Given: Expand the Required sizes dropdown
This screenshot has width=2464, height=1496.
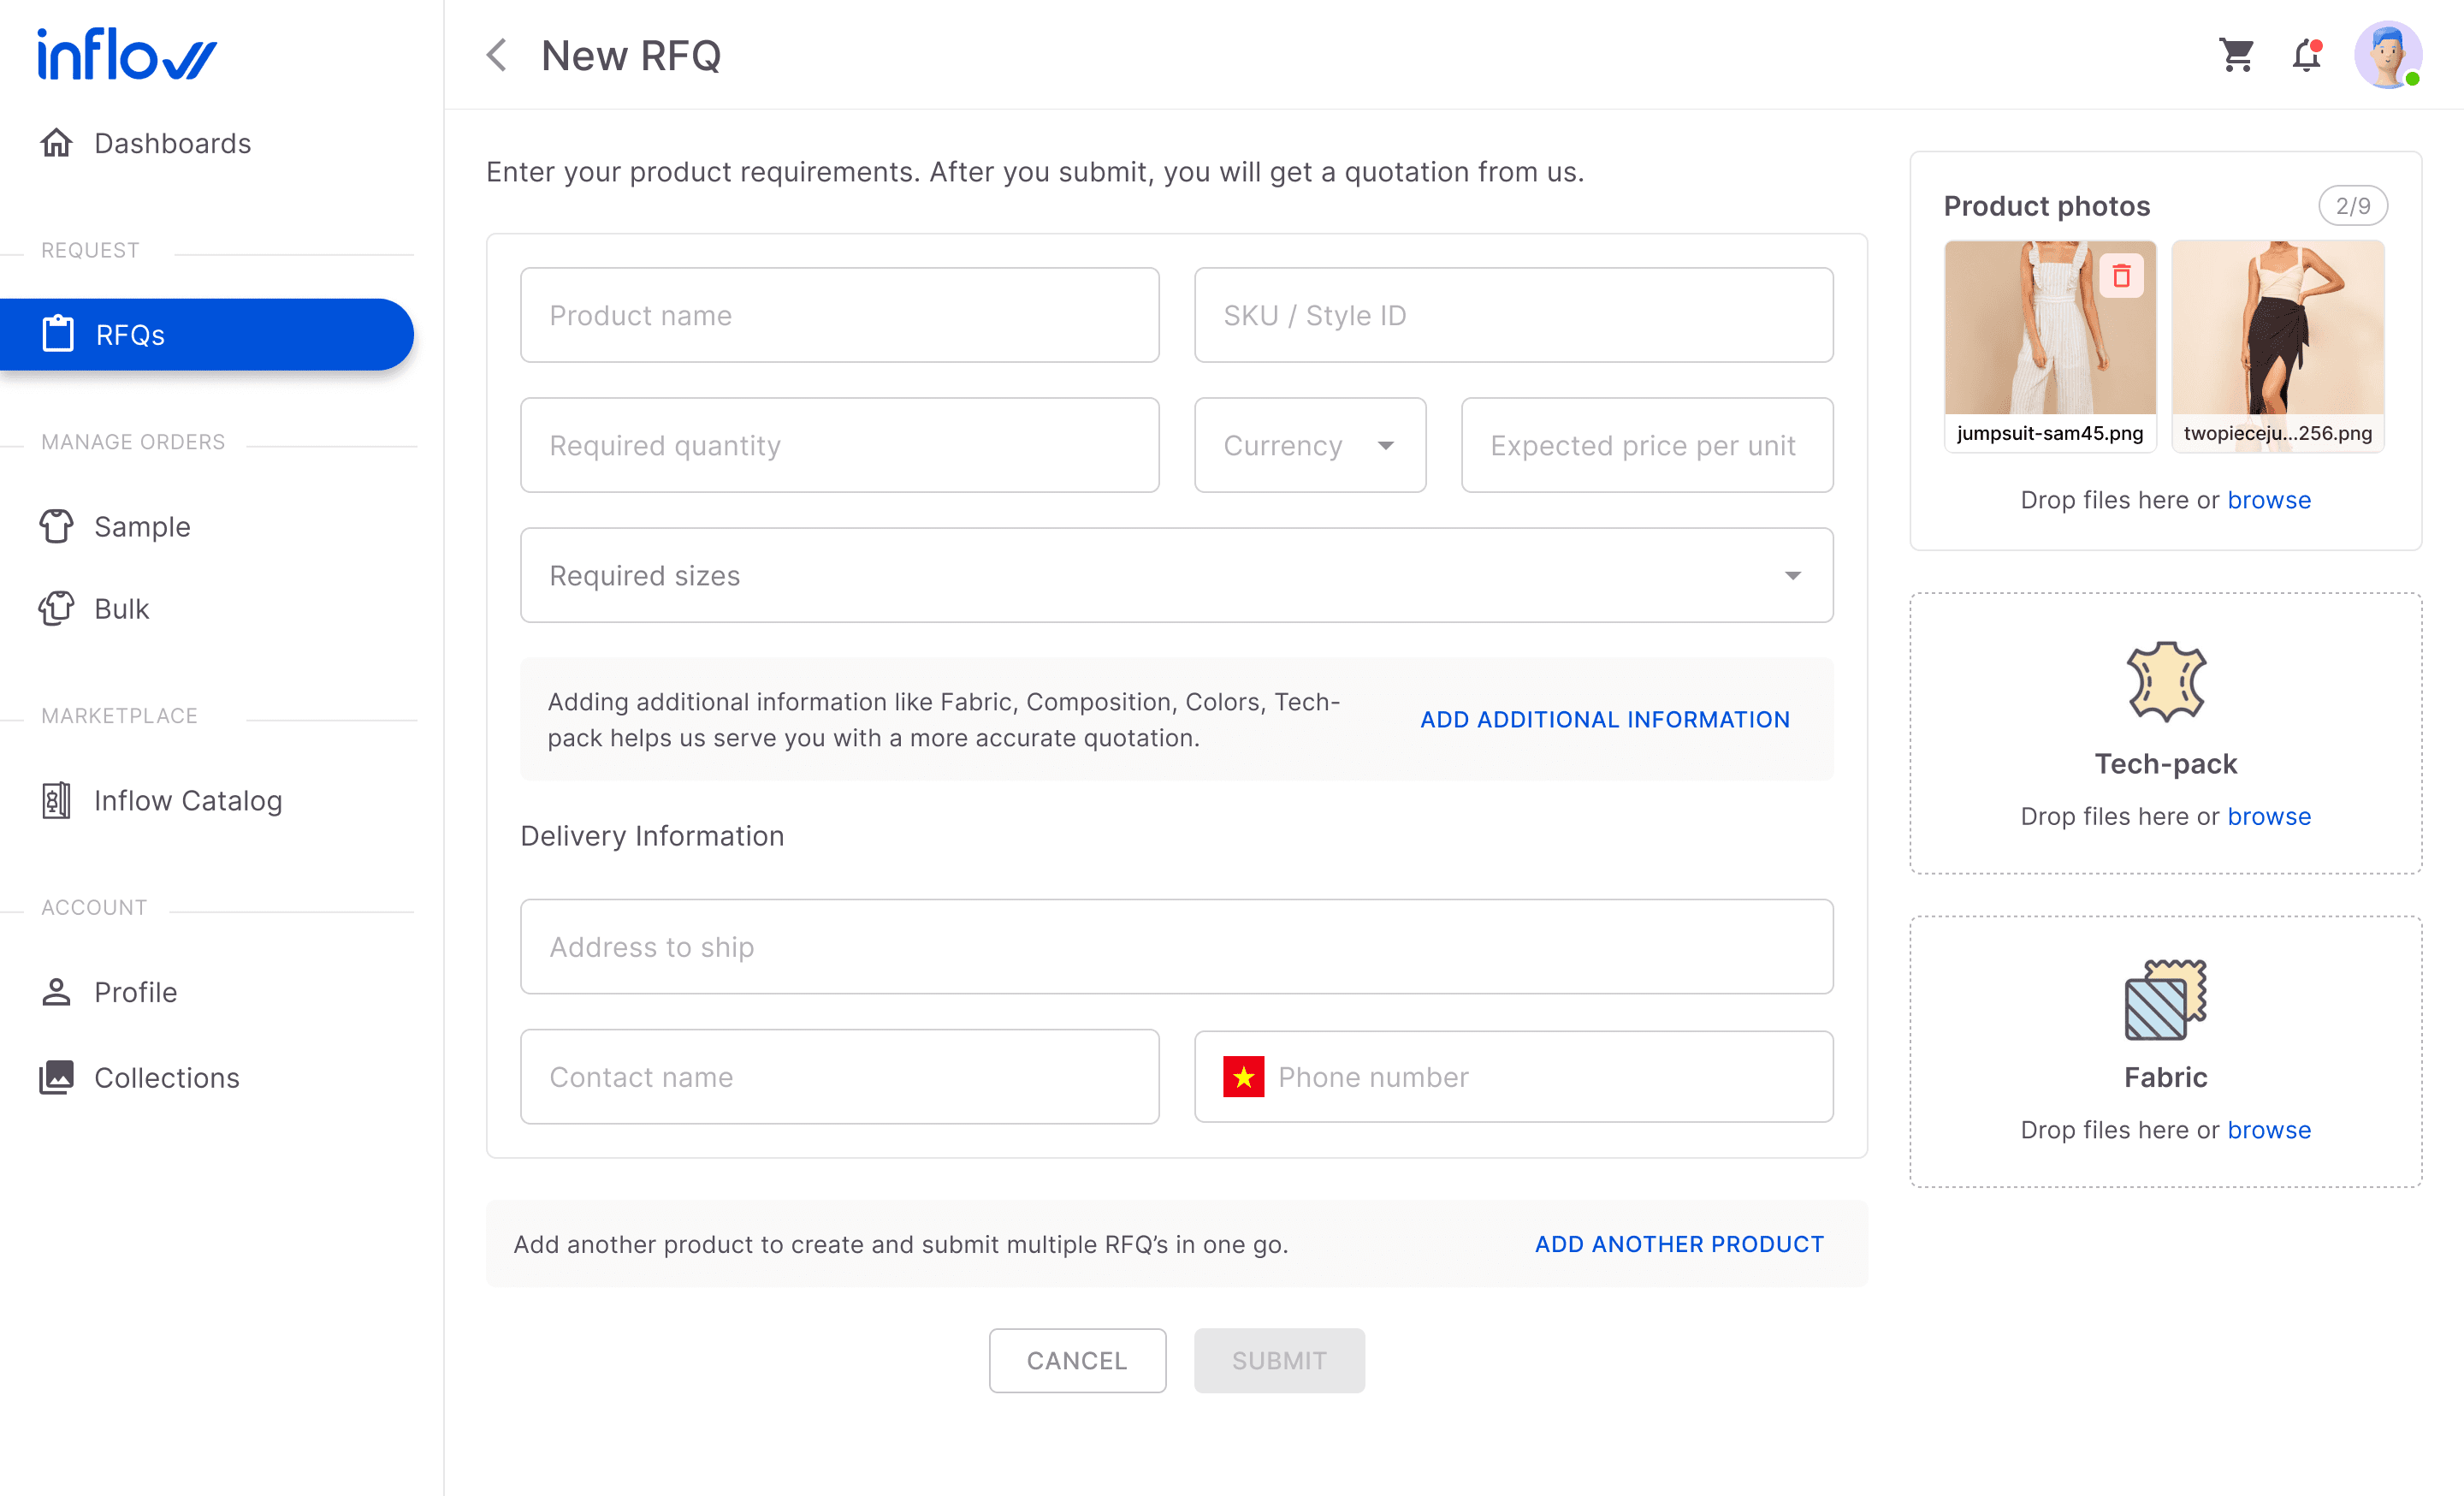Looking at the screenshot, I should tap(1176, 575).
